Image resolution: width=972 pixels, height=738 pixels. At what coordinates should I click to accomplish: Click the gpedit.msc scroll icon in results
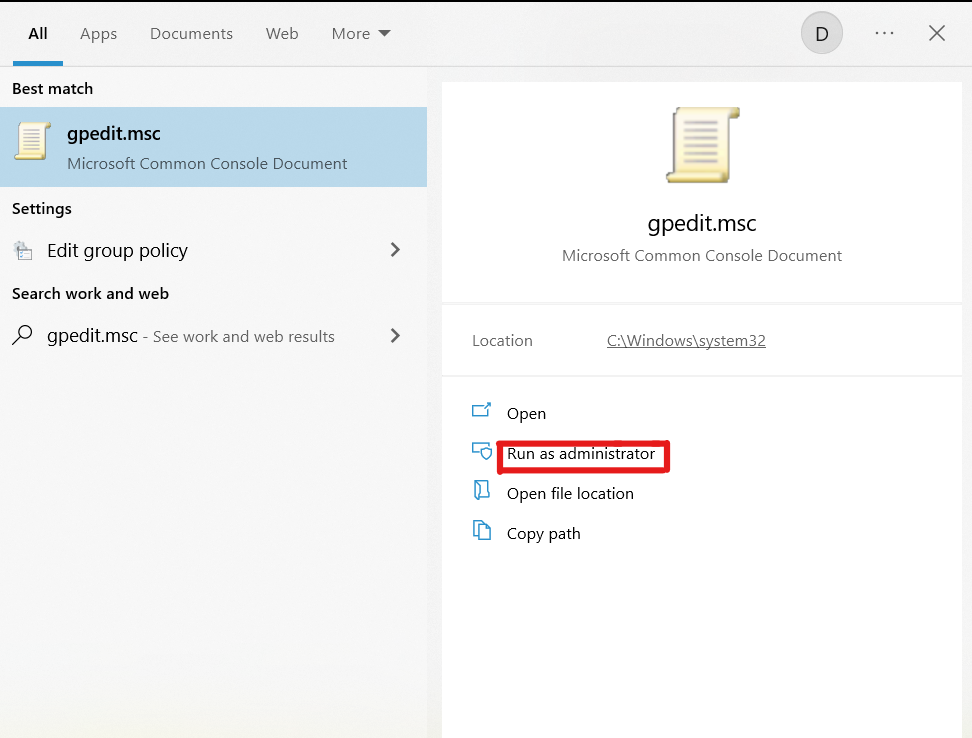tap(32, 141)
